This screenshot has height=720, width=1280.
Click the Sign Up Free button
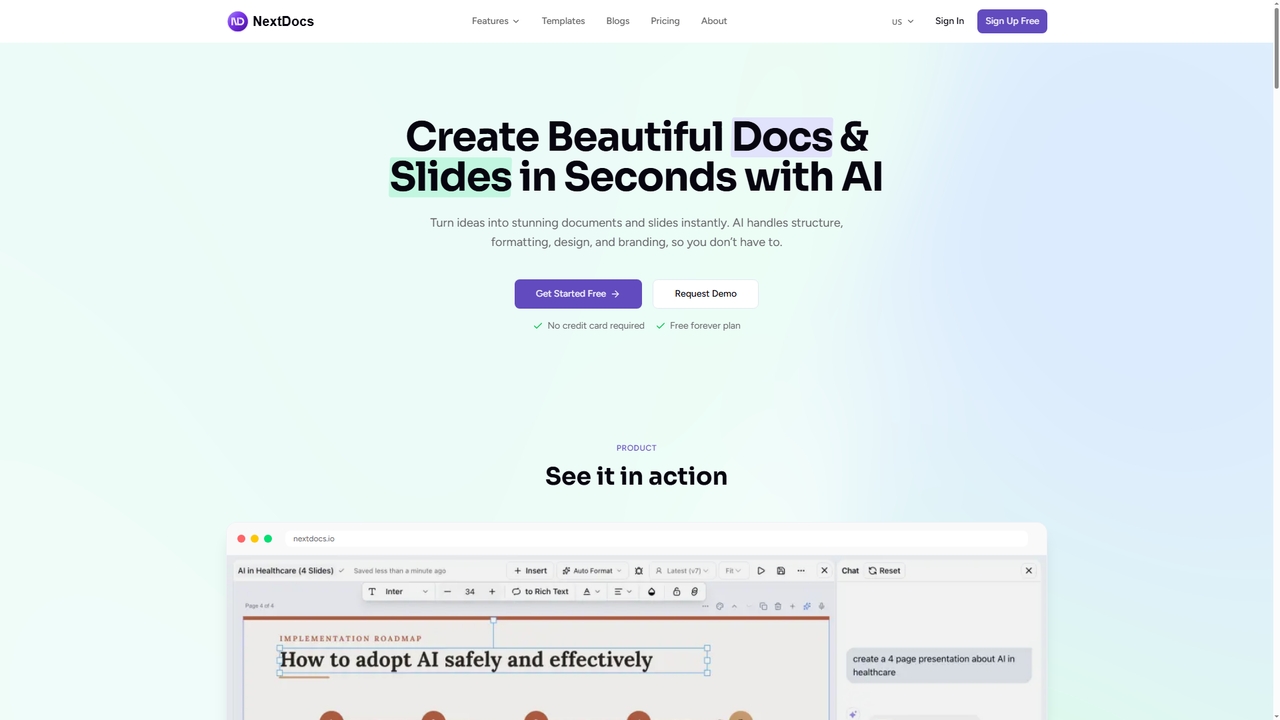coord(1012,21)
